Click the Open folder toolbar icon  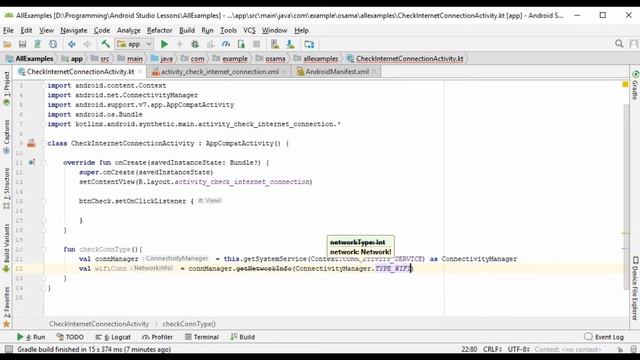[7, 44]
